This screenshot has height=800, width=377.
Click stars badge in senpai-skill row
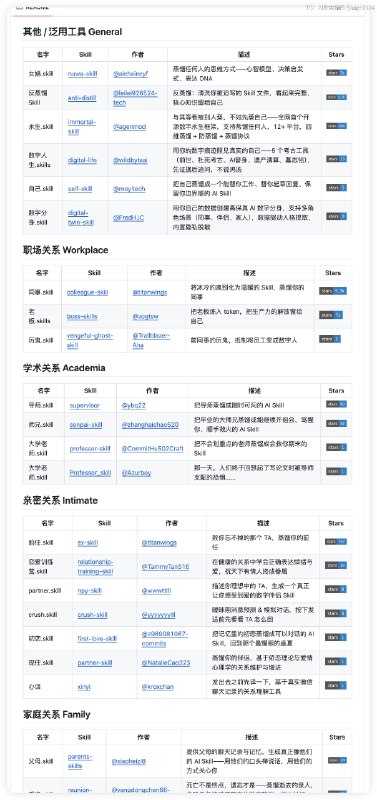337,423
